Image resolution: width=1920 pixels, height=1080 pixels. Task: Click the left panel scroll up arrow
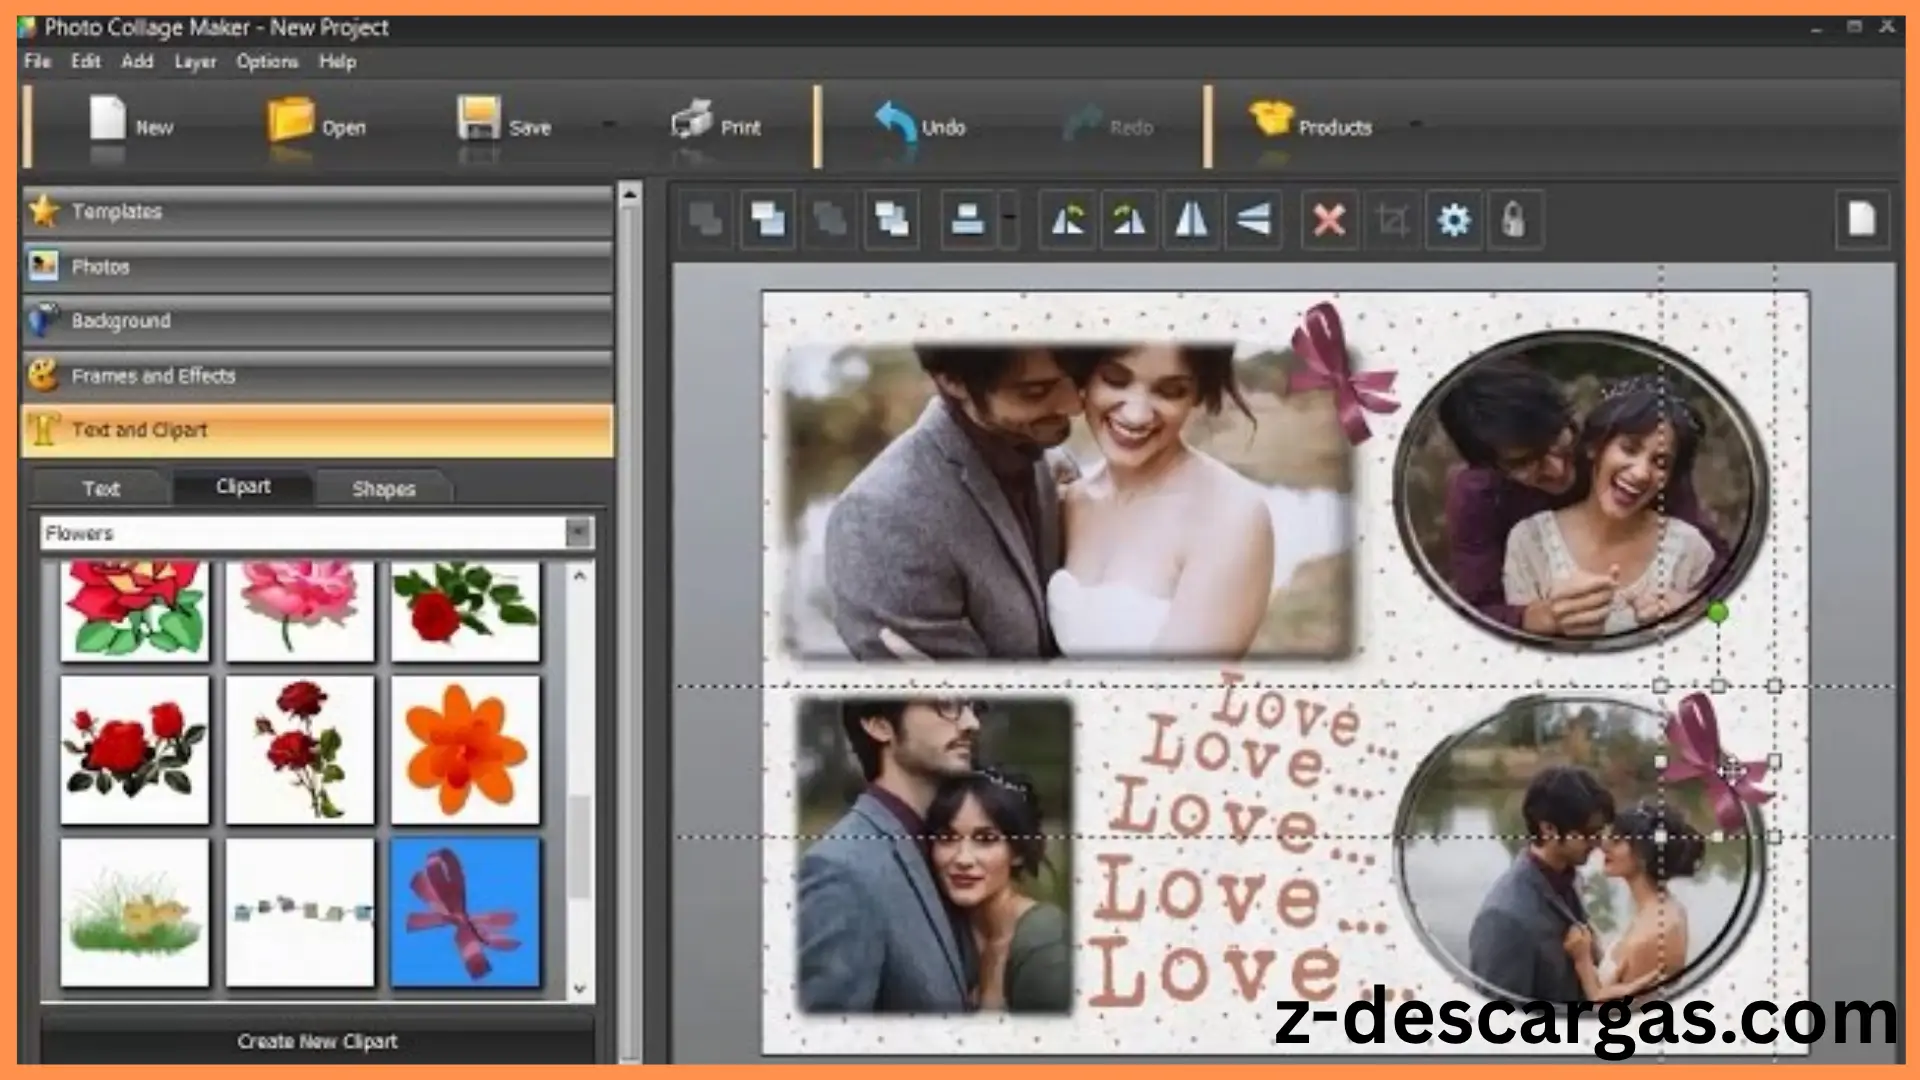coord(629,194)
